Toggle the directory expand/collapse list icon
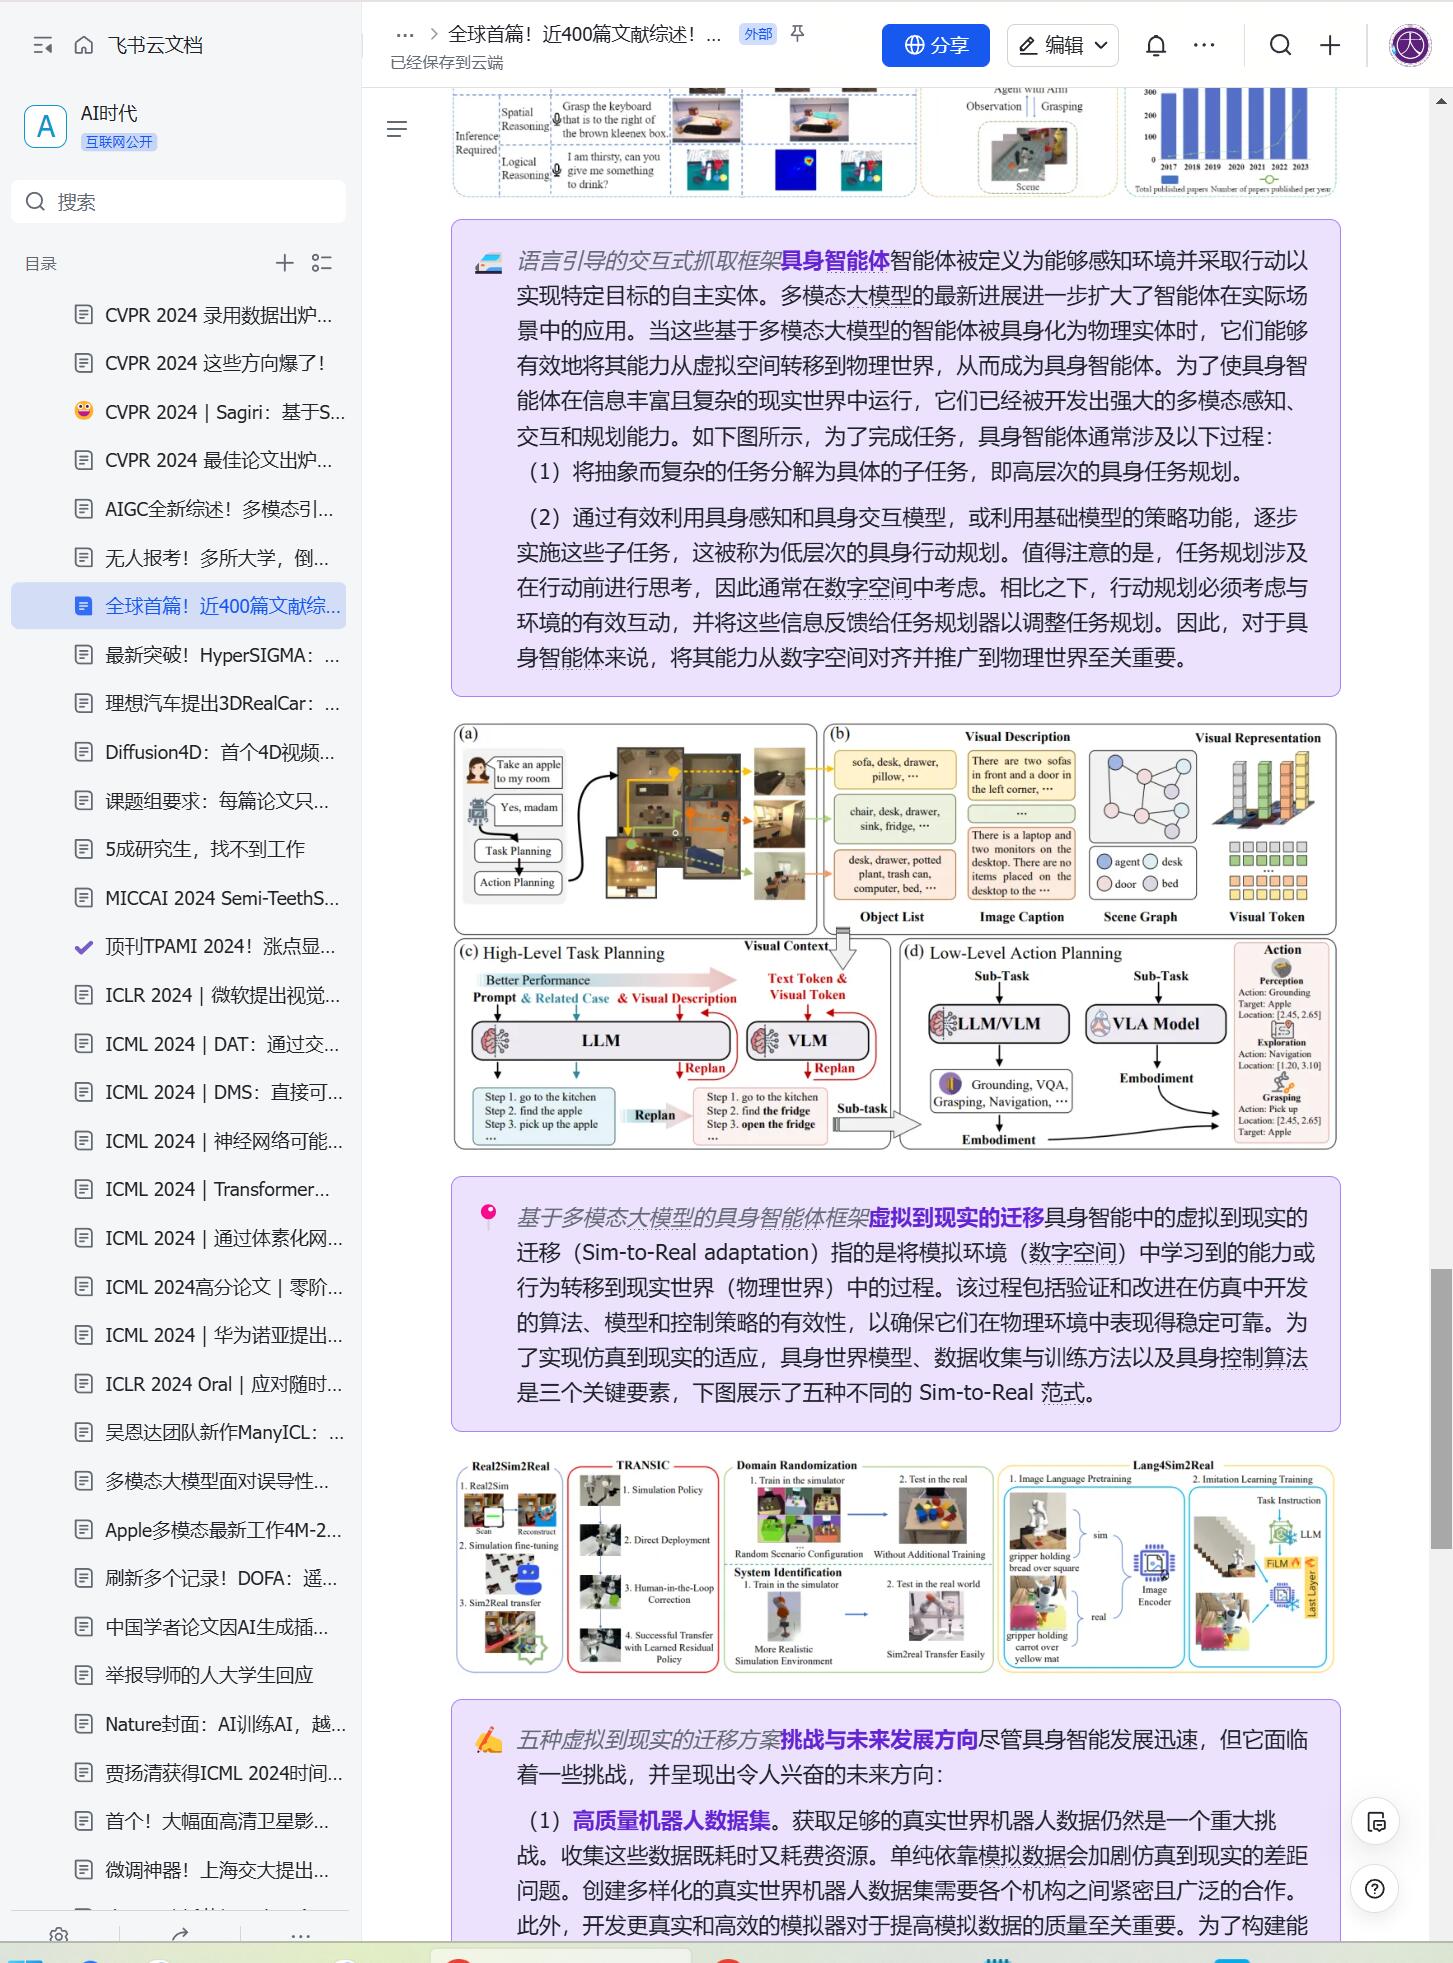The height and width of the screenshot is (1963, 1453). pyautogui.click(x=322, y=263)
